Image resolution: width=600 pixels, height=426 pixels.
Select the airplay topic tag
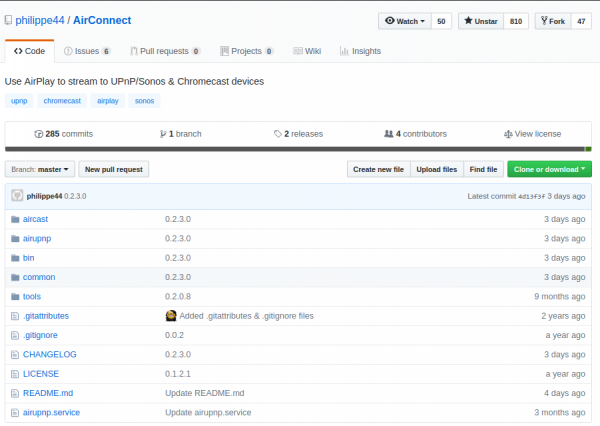coord(108,101)
